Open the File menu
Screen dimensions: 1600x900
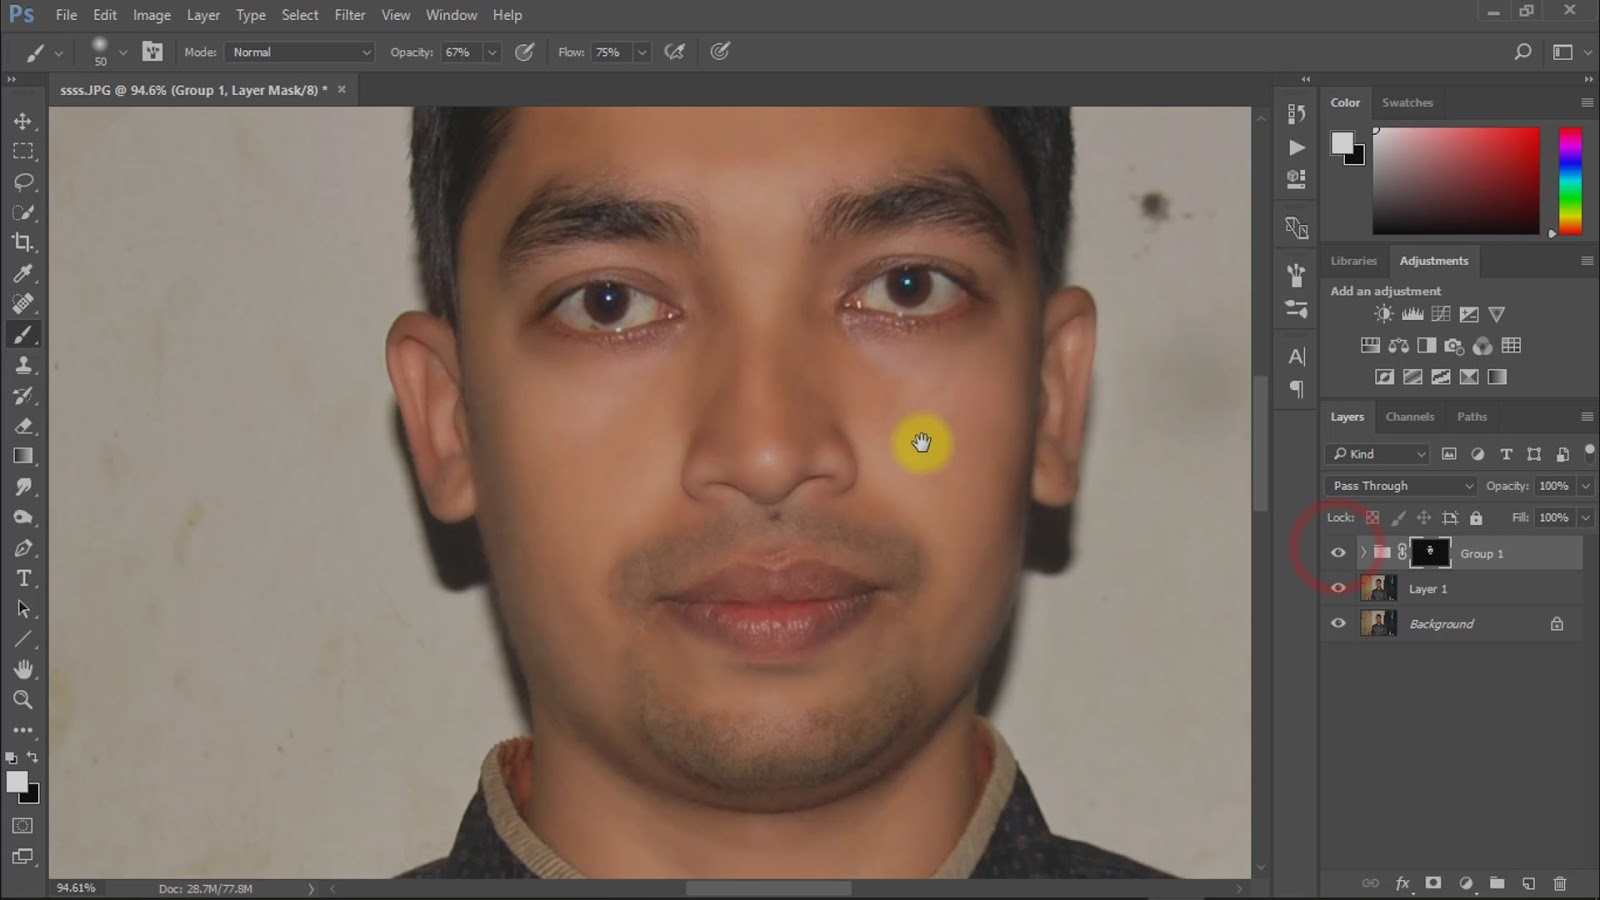point(66,15)
